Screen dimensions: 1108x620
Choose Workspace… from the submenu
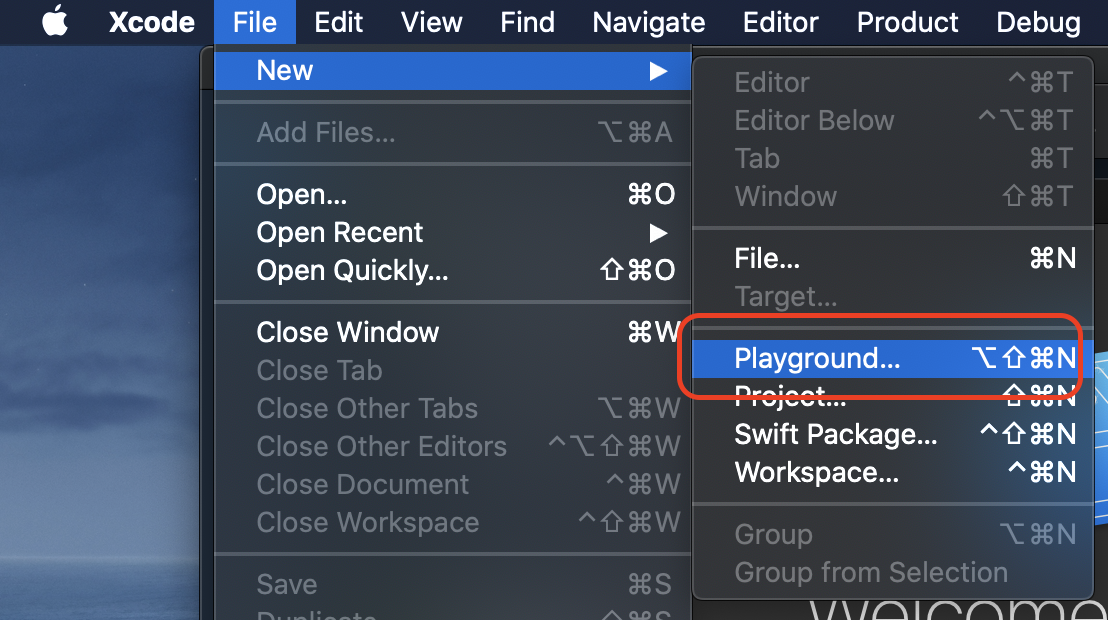[892, 472]
